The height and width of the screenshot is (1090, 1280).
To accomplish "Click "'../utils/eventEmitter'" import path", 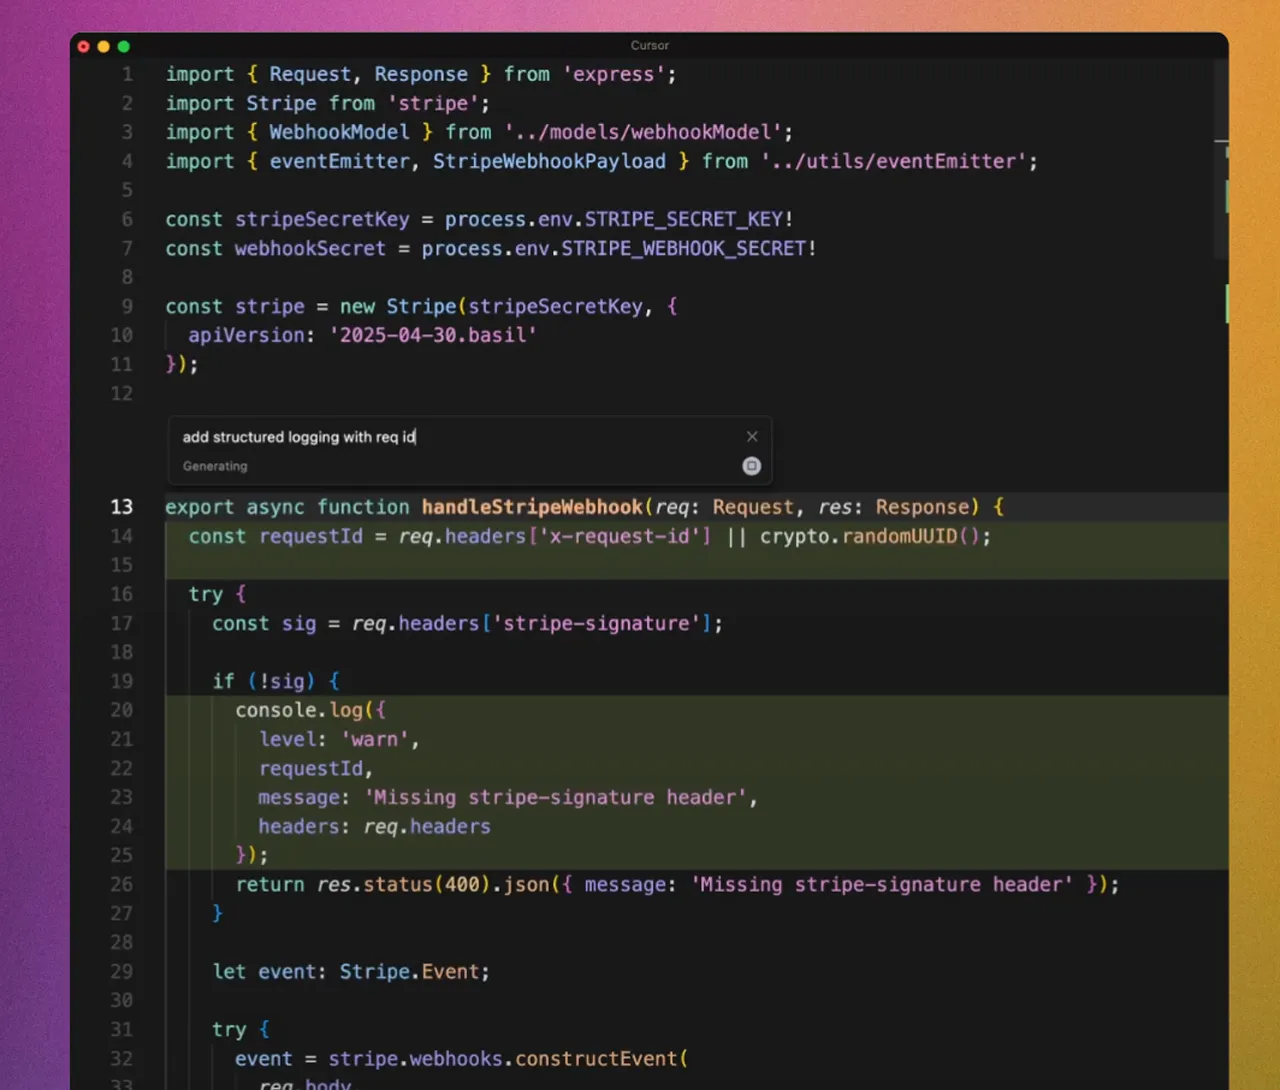I will tap(894, 161).
